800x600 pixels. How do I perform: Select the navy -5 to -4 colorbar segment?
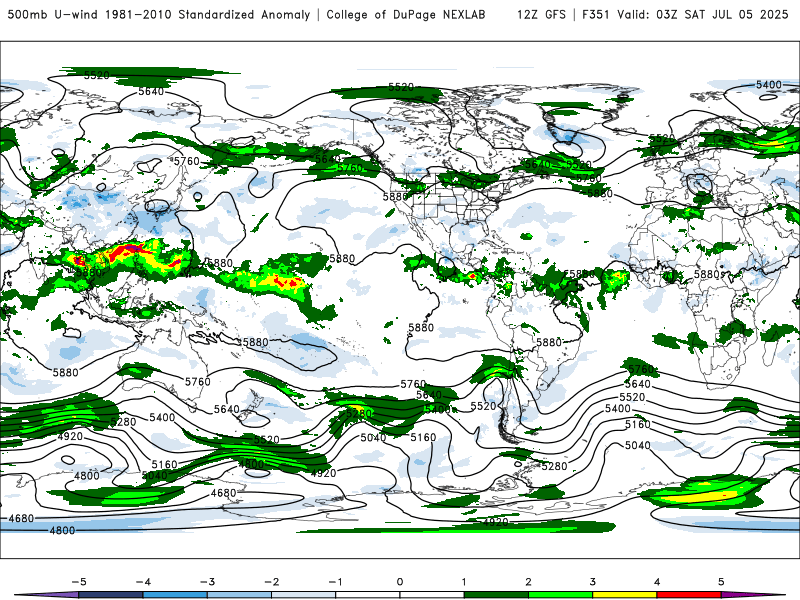coord(111,595)
